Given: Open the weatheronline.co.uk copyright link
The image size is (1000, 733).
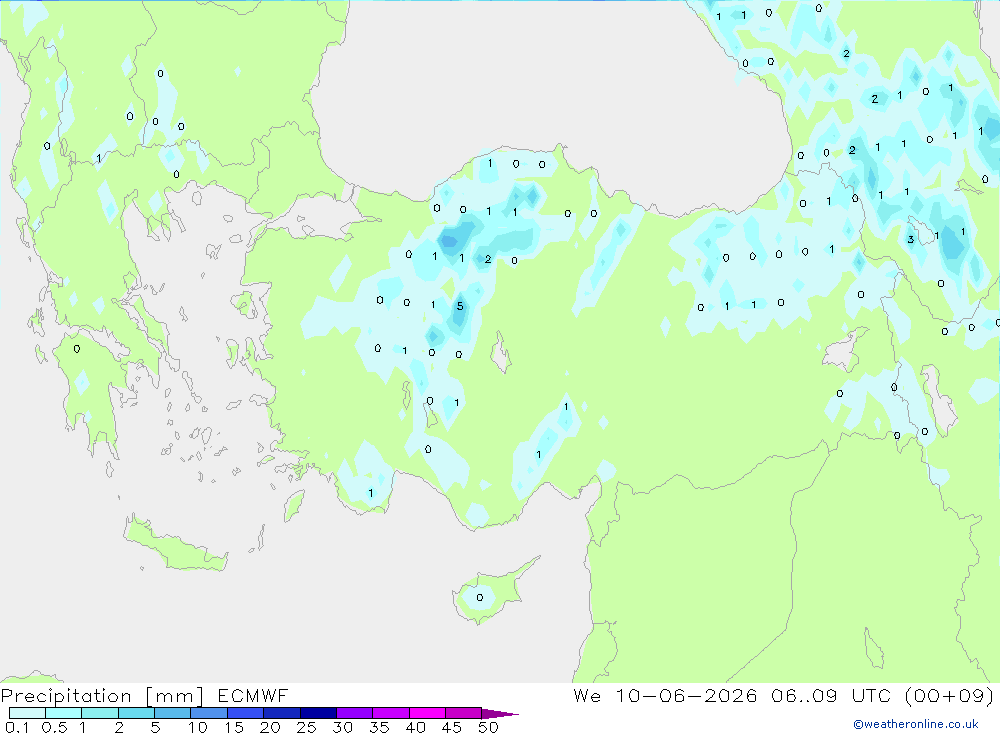Looking at the screenshot, I should coord(916,724).
